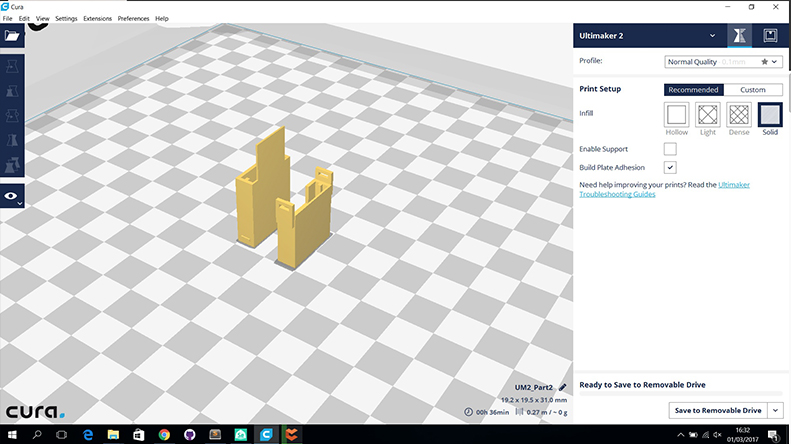Choose Dense infill option
This screenshot has width=791, height=444.
click(x=739, y=115)
